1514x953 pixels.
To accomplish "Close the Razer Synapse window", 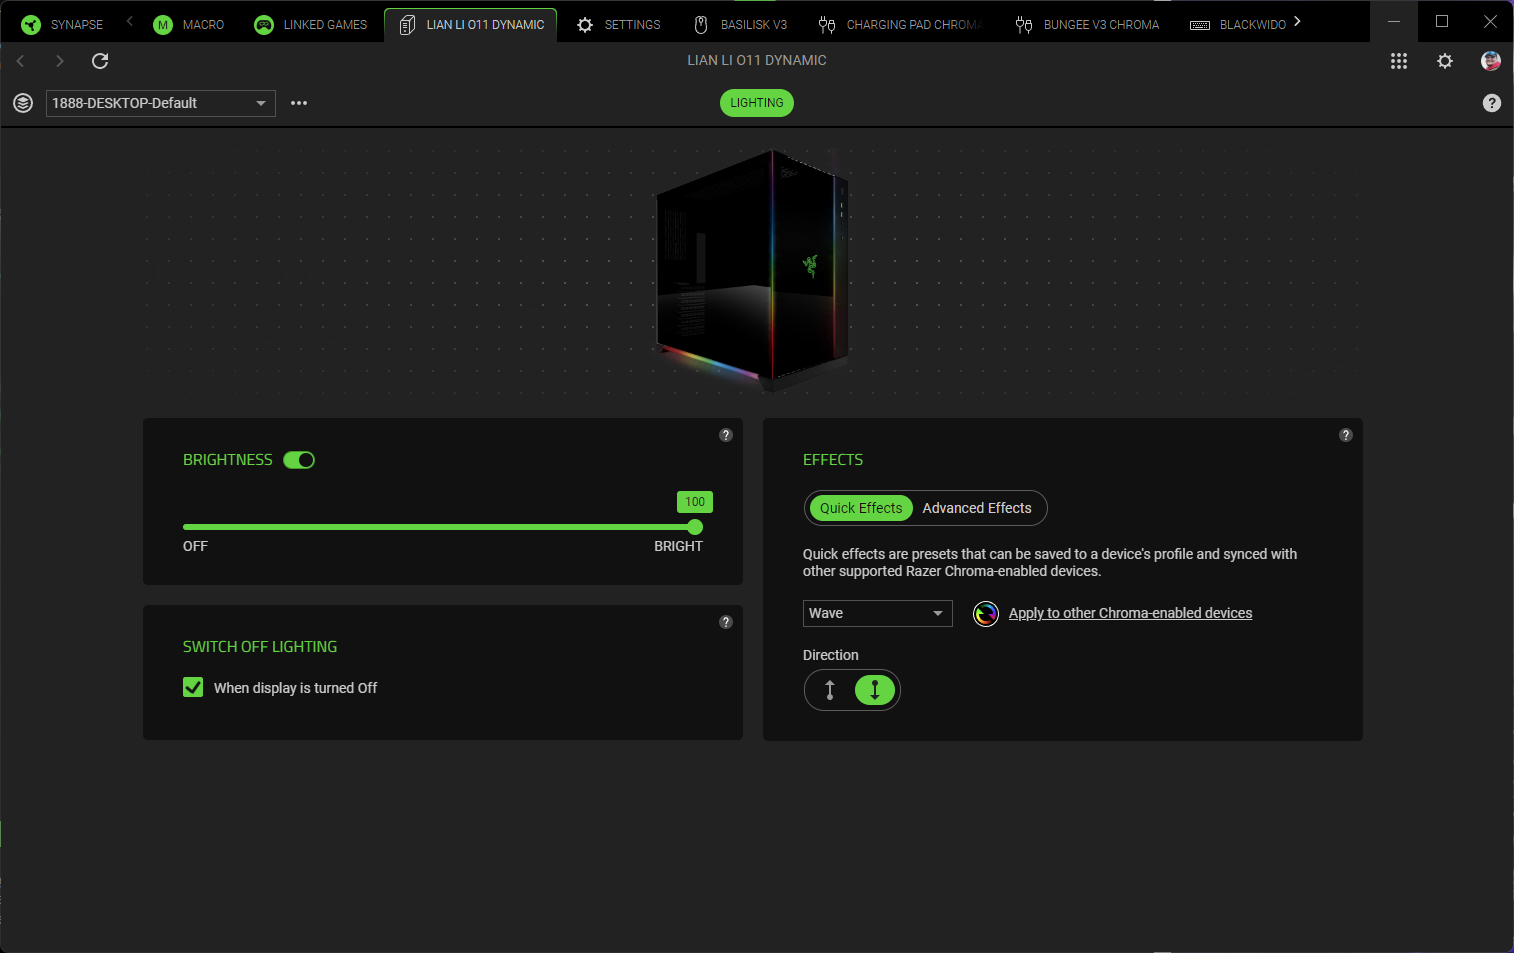I will pos(1490,21).
